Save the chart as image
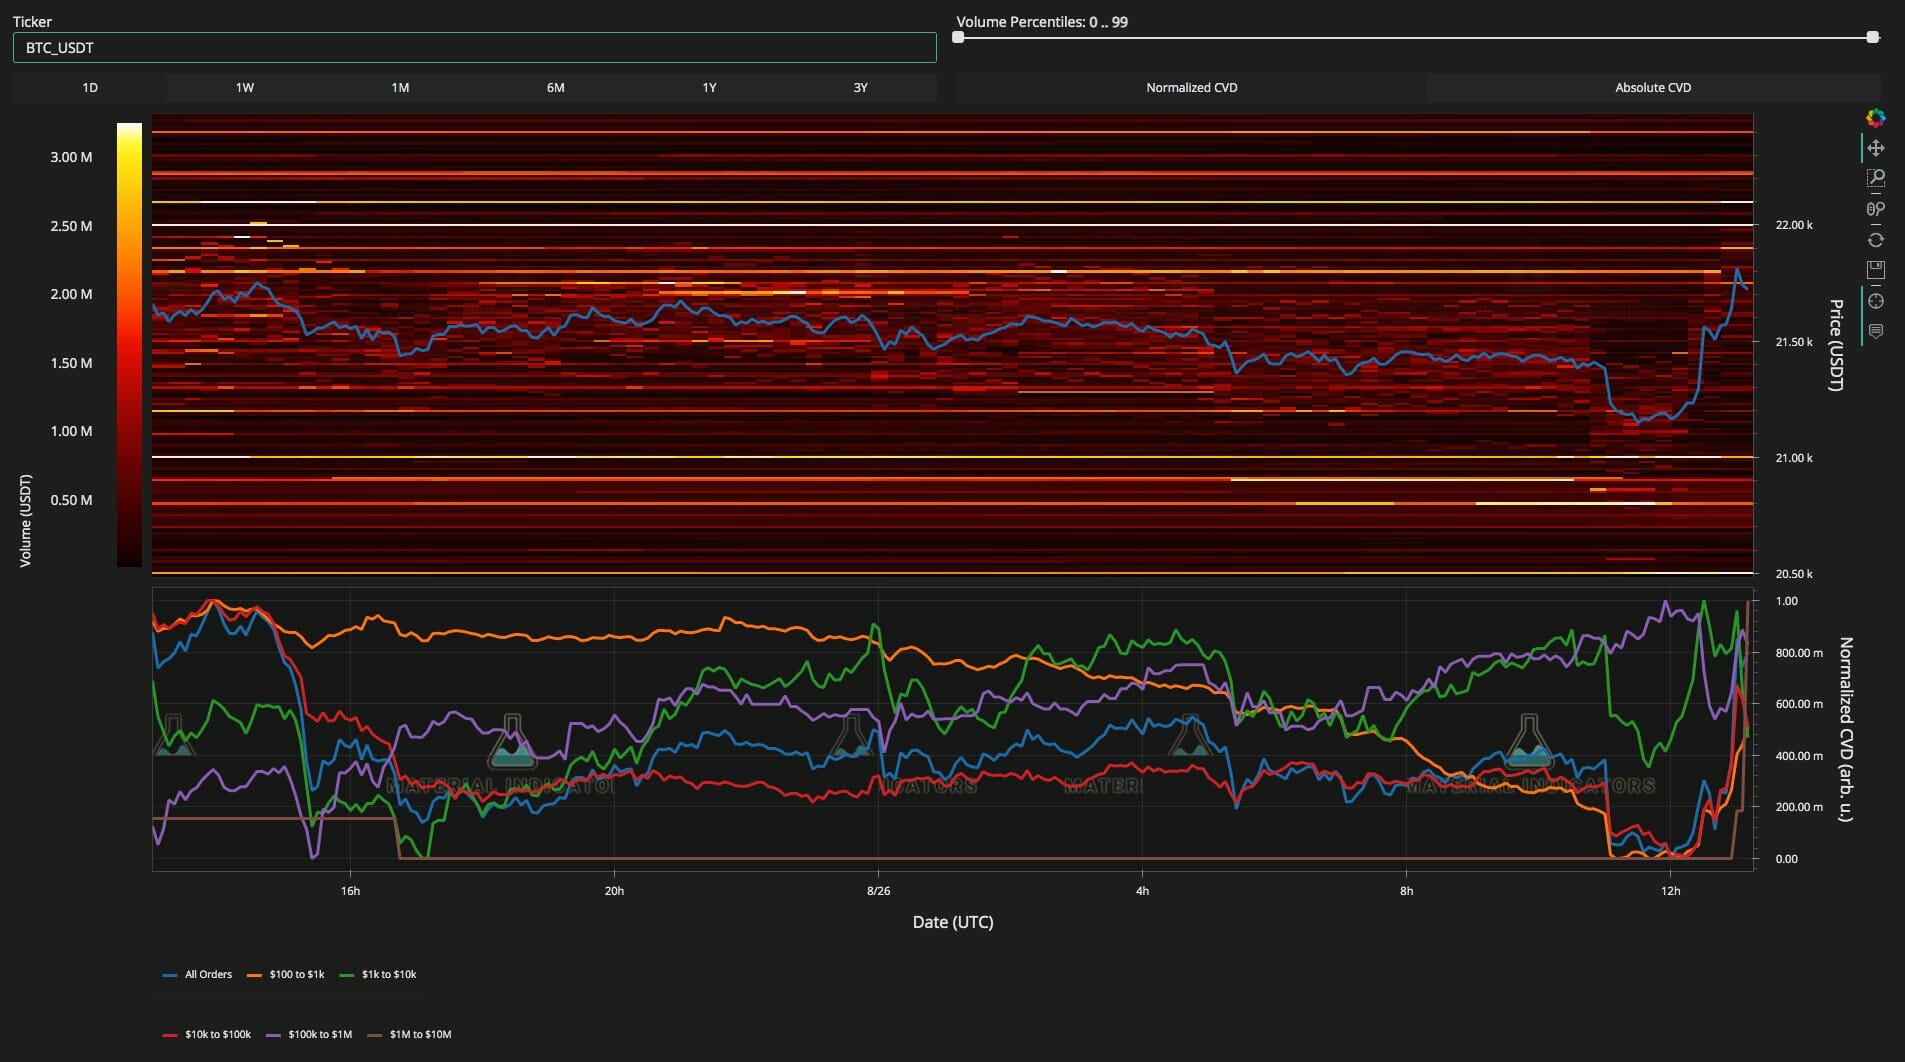Screen dimensions: 1905x1062 (x=1875, y=270)
